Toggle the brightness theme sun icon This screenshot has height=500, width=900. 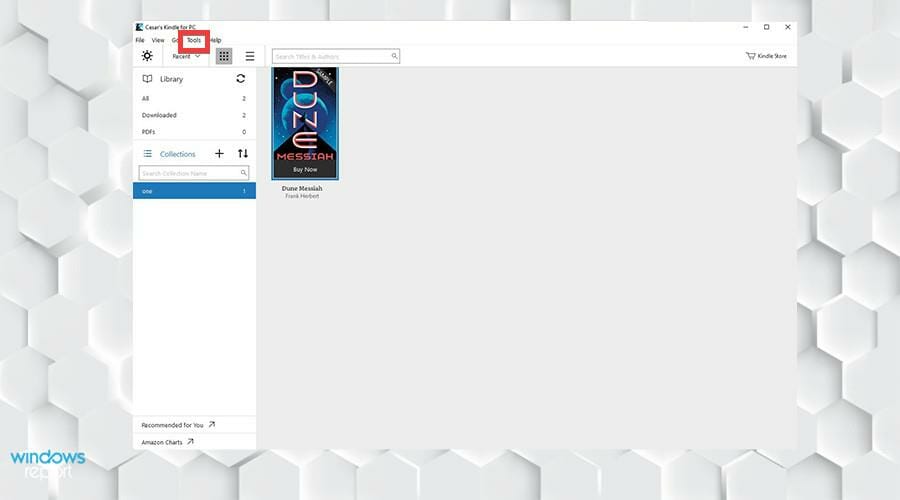[147, 56]
